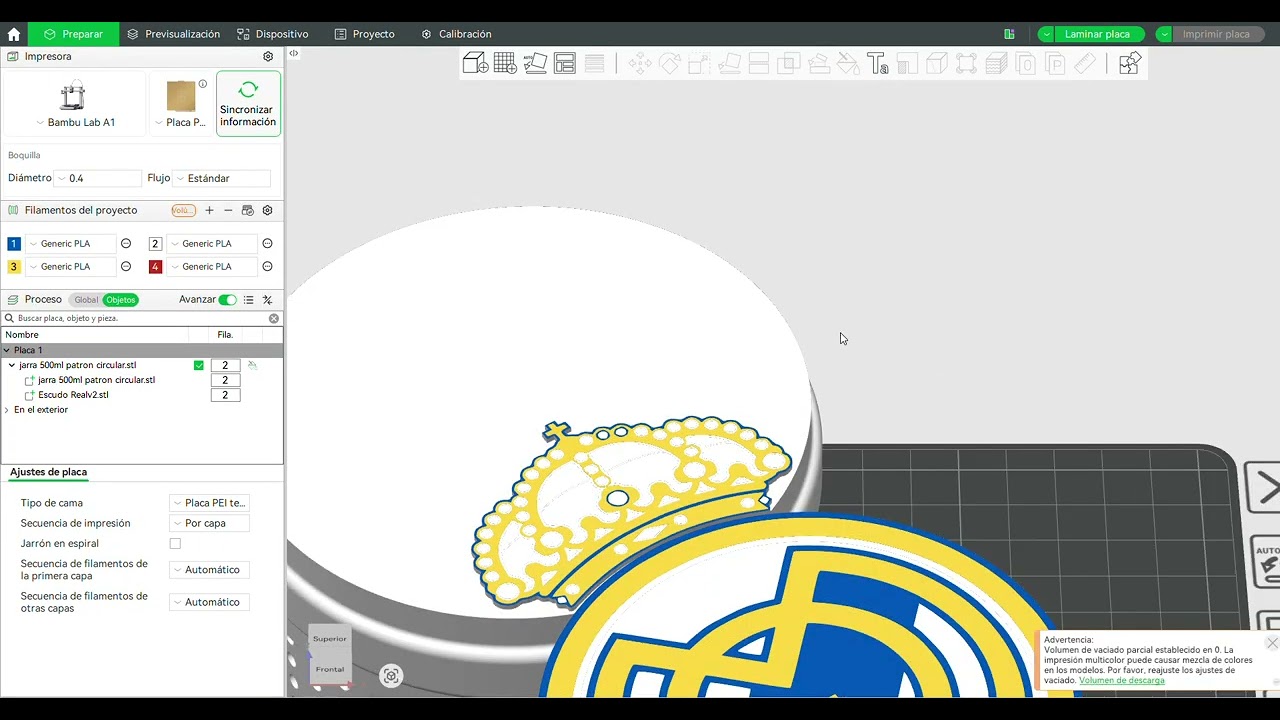Run the Auto orient tool
The width and height of the screenshot is (1280, 720).
[535, 64]
